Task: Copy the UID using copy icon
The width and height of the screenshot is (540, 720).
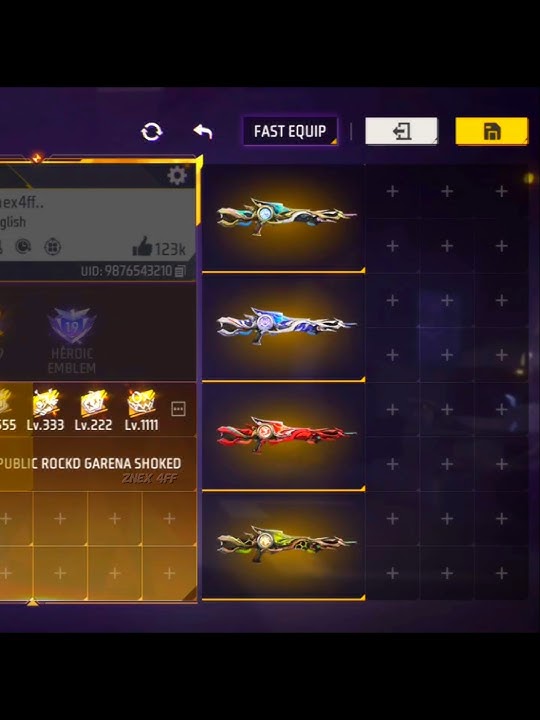Action: click(180, 271)
